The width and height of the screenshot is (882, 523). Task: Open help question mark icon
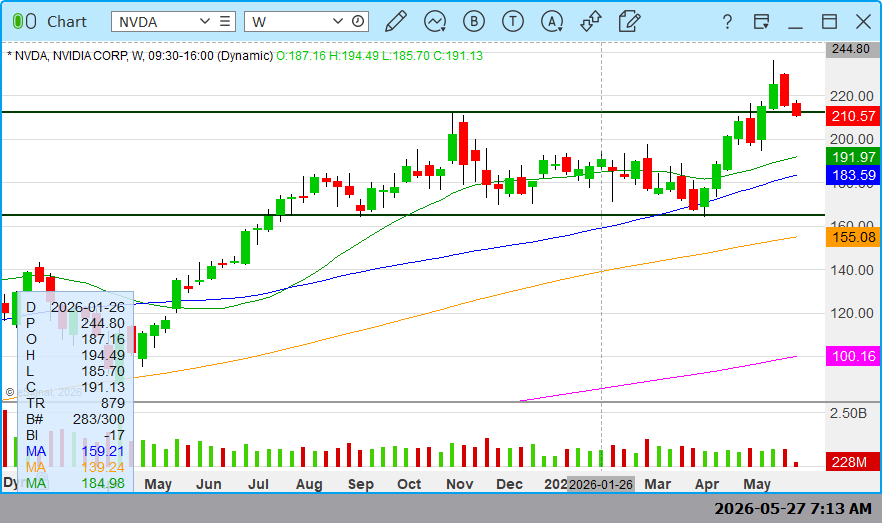(727, 21)
